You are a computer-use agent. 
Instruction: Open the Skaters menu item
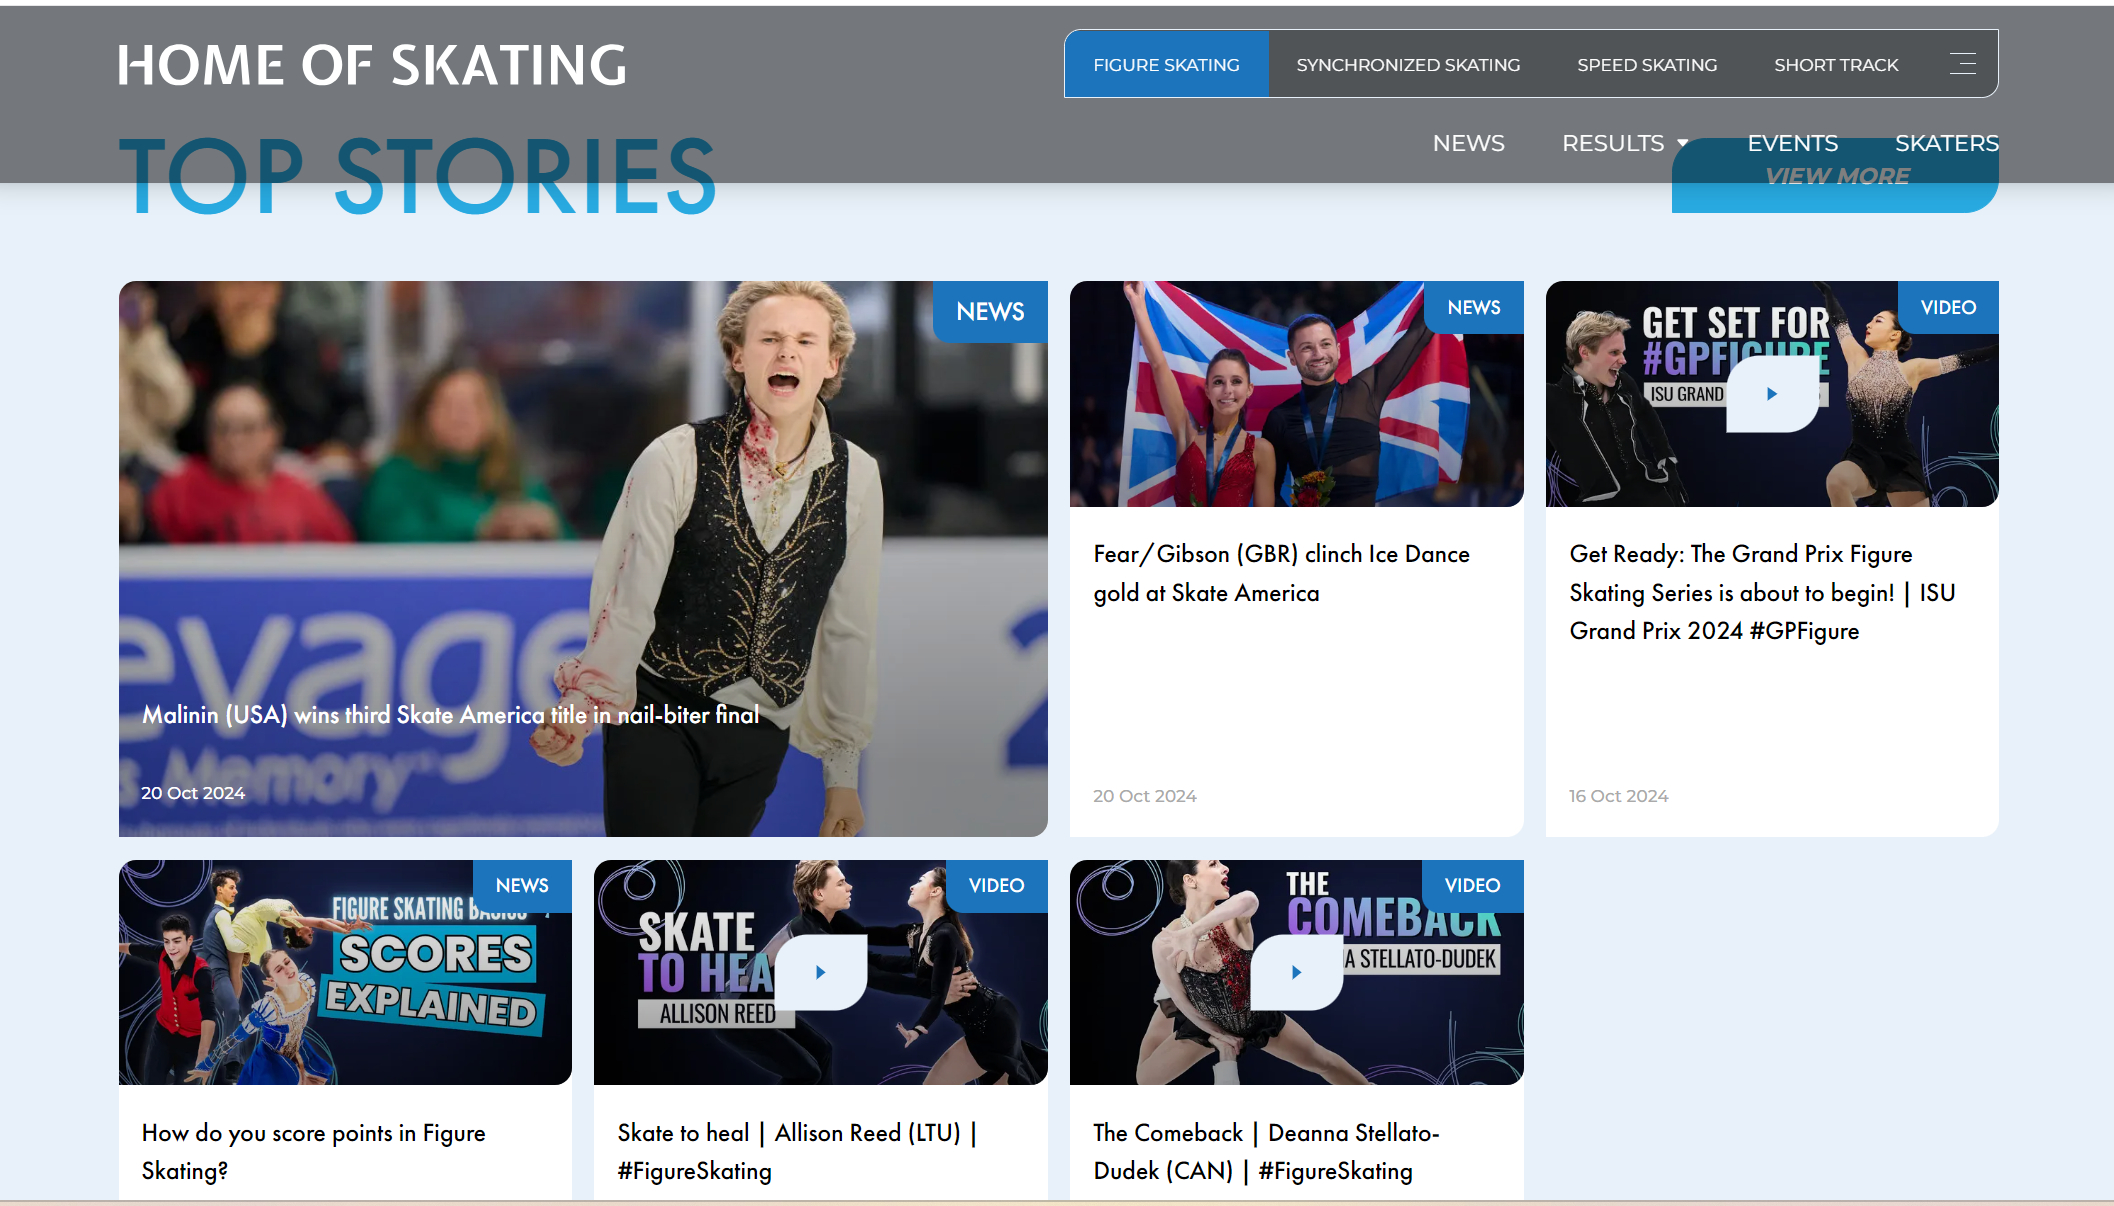1947,143
